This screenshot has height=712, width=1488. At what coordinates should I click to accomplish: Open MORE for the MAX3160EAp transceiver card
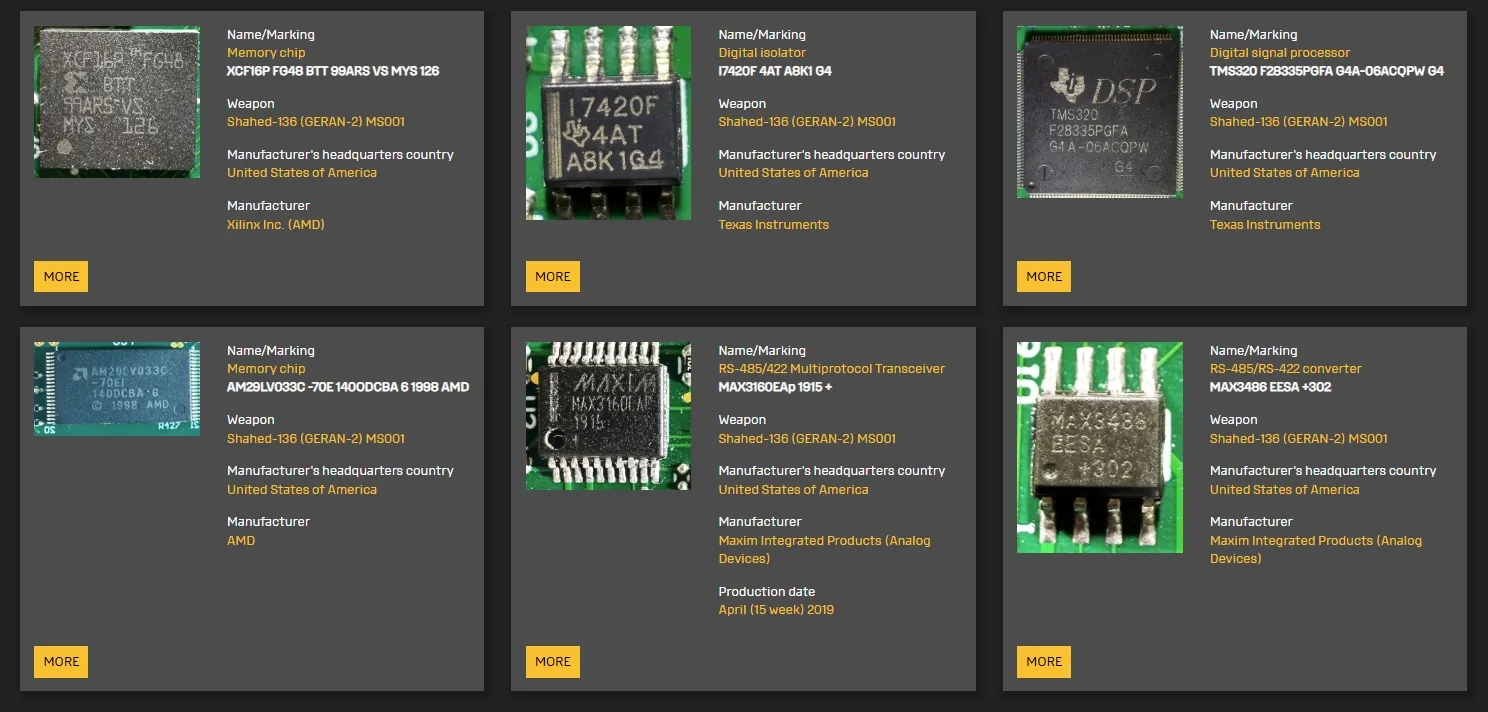pyautogui.click(x=552, y=662)
